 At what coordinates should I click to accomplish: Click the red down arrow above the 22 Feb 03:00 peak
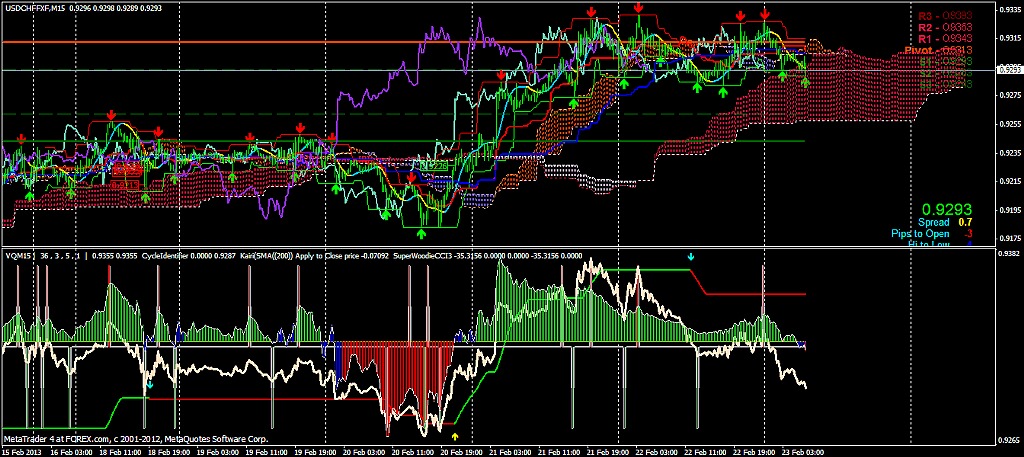(x=639, y=7)
